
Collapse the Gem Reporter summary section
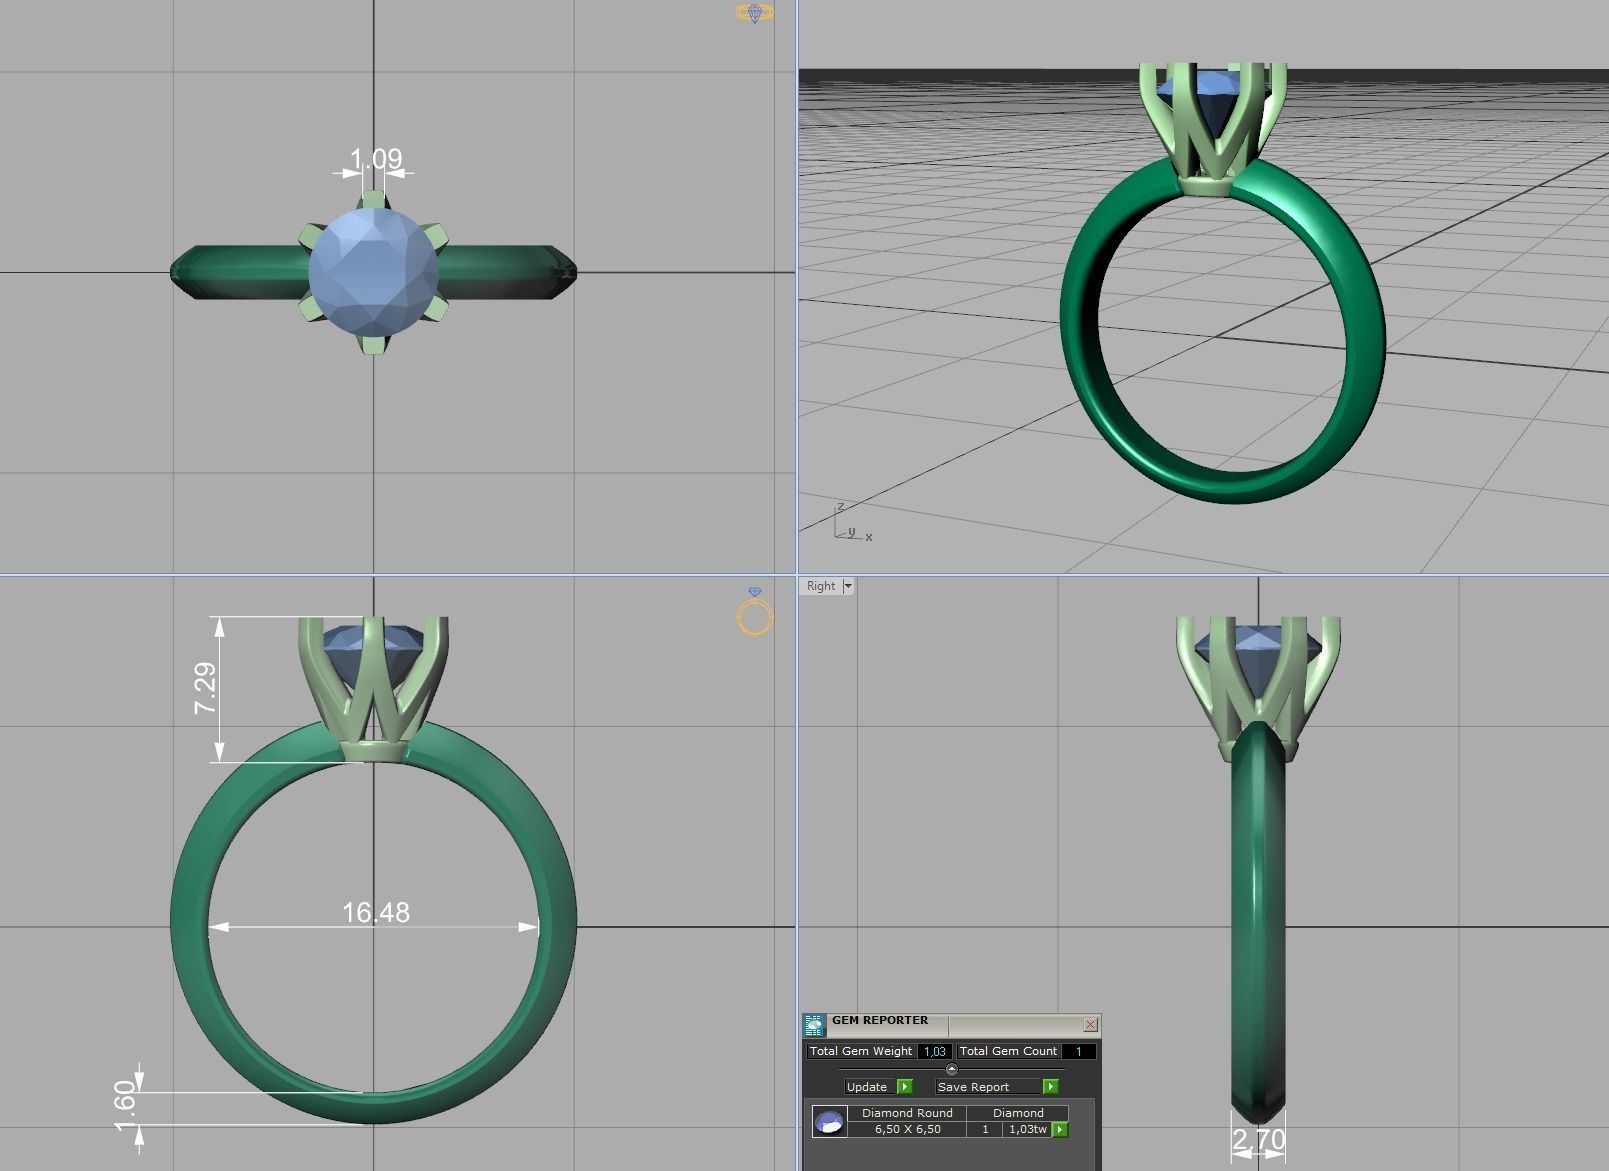pos(951,1069)
